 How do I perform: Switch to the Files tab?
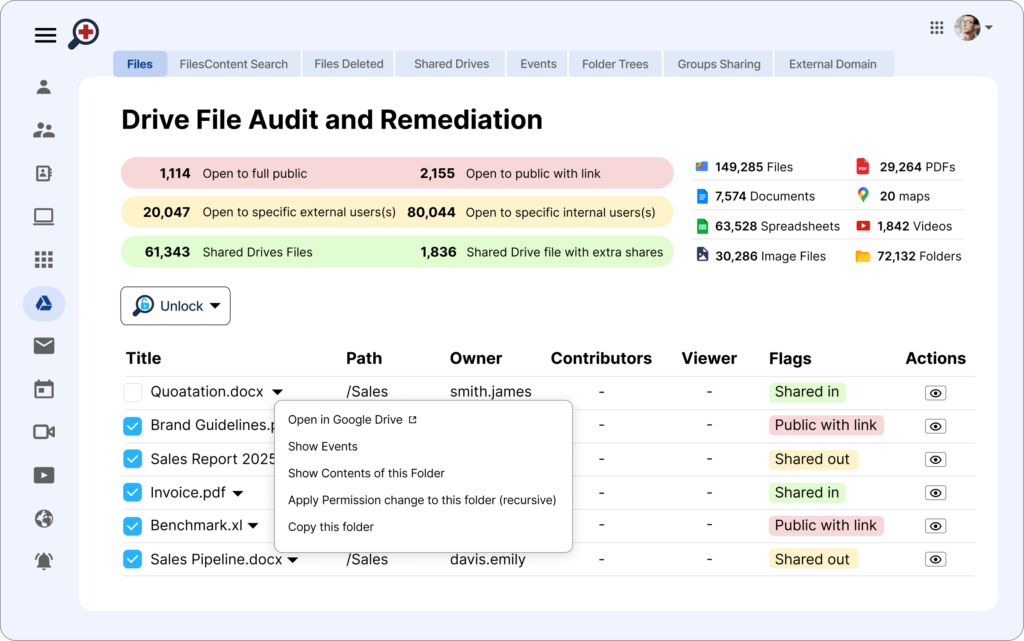(140, 64)
